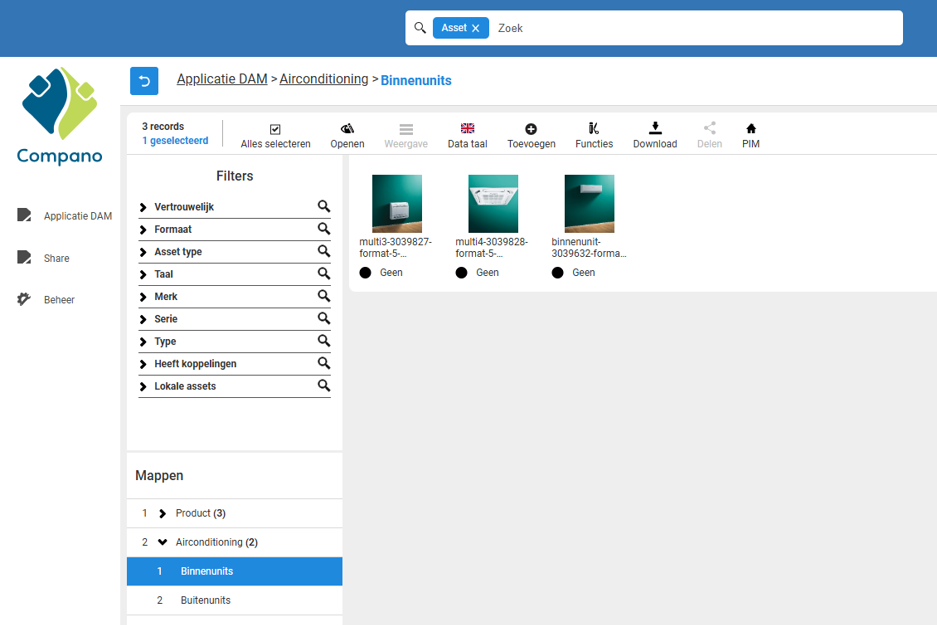Screen dimensions: 937x625
Task: Click the Toevoegen plus icon
Action: [531, 129]
